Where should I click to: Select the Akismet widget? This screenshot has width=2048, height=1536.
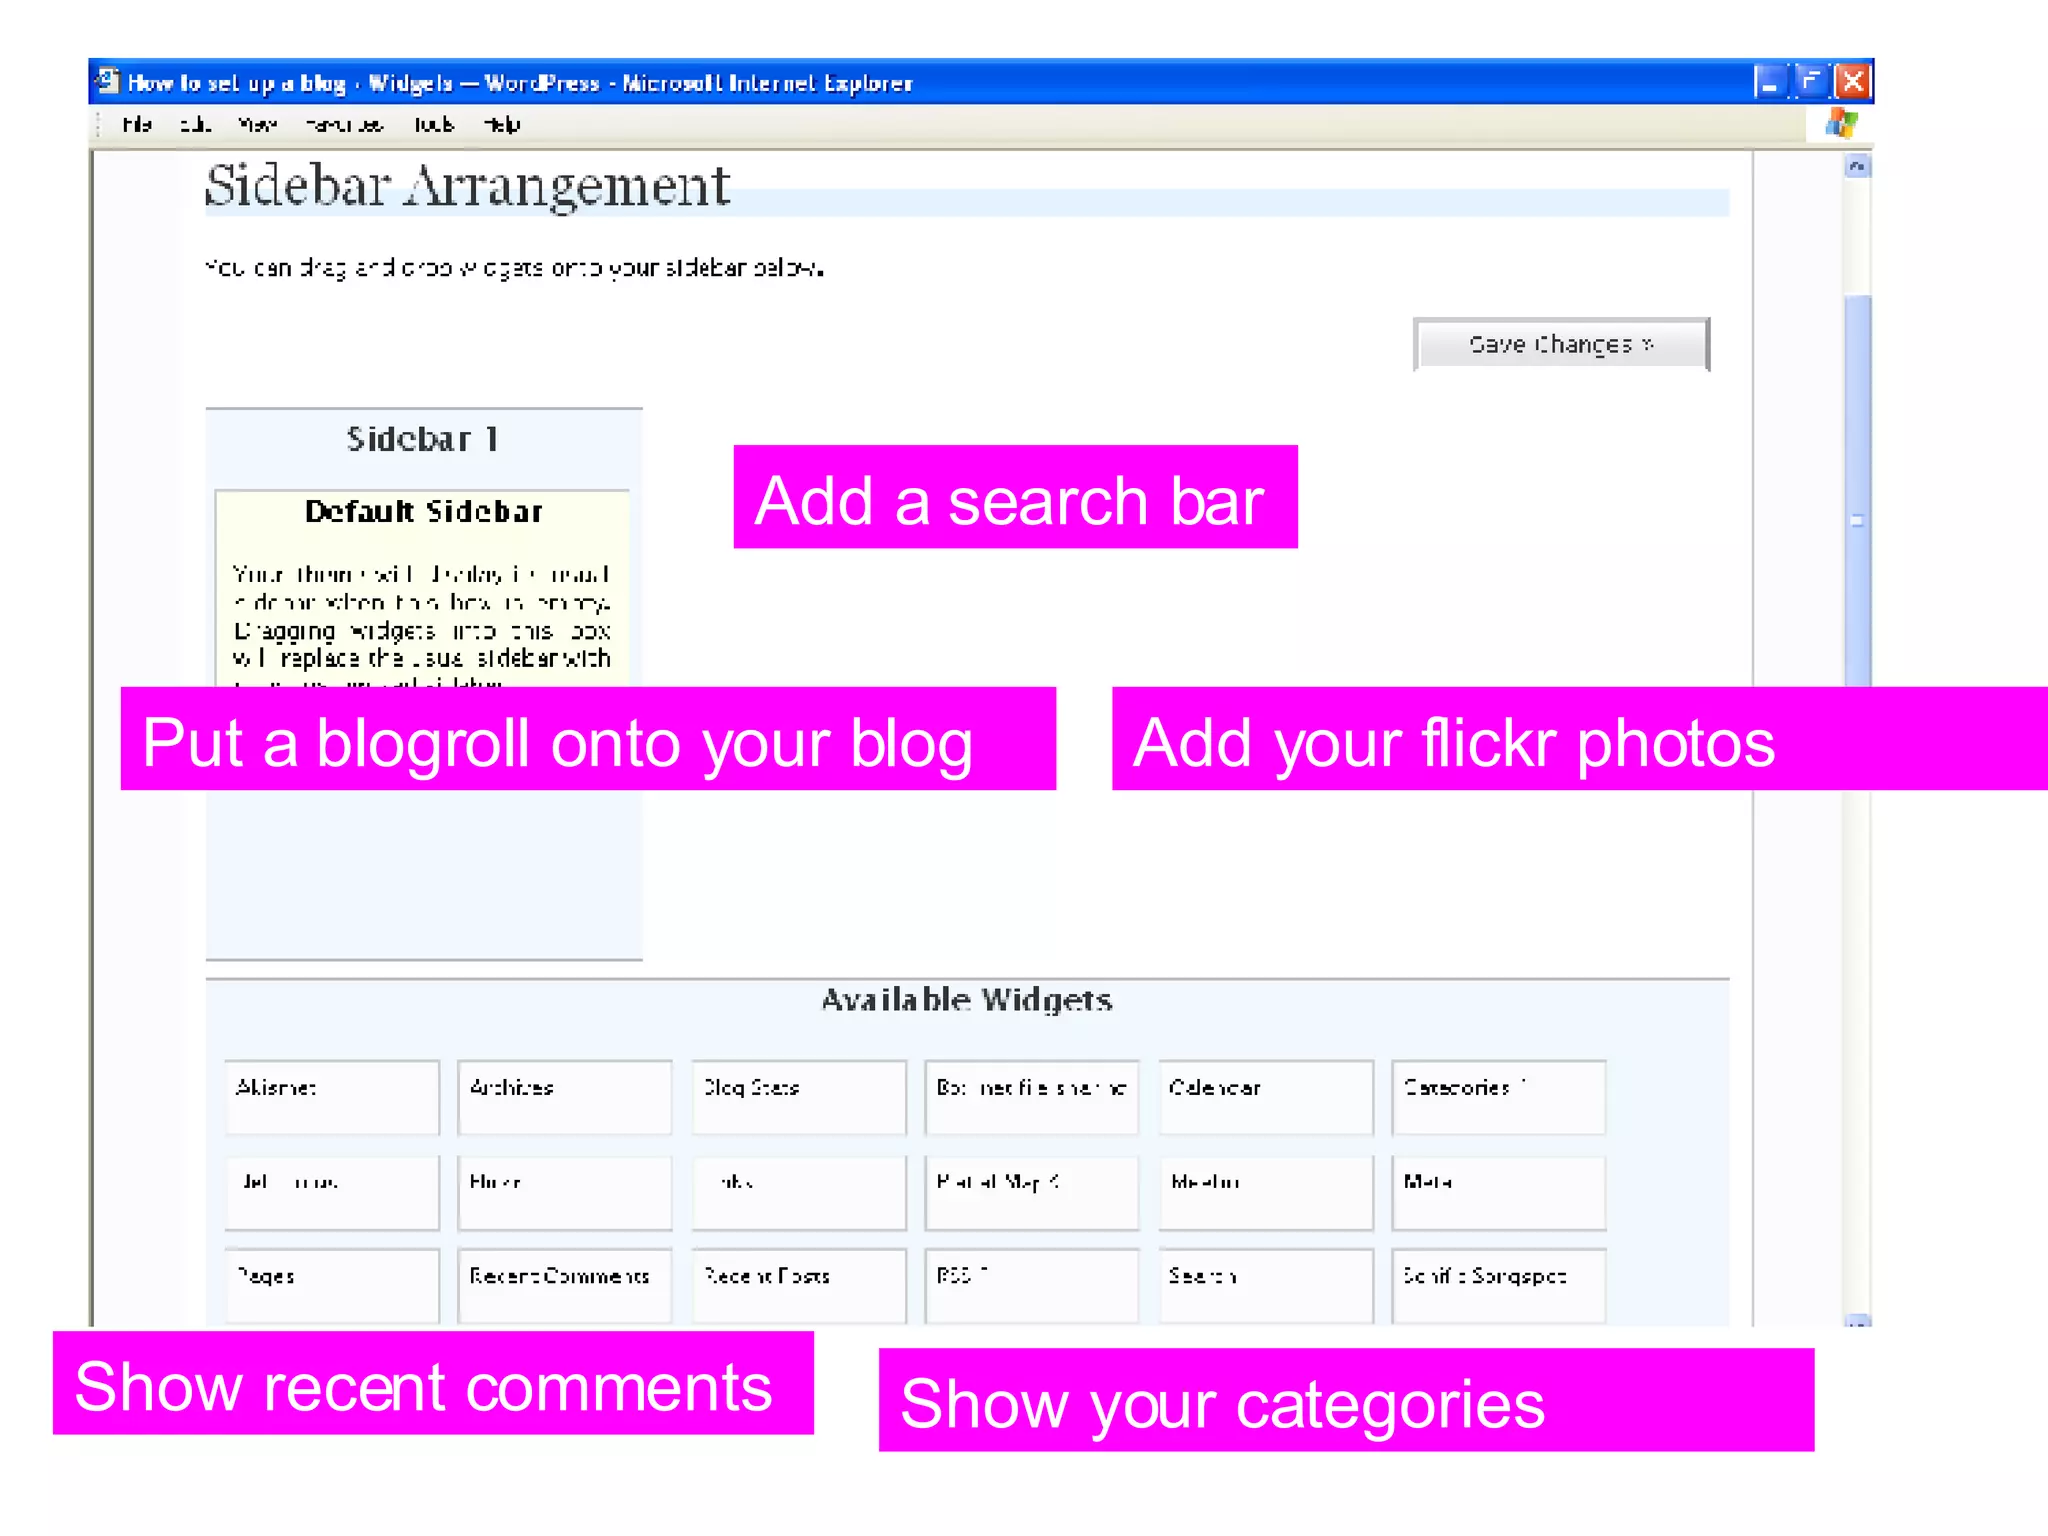[332, 1097]
